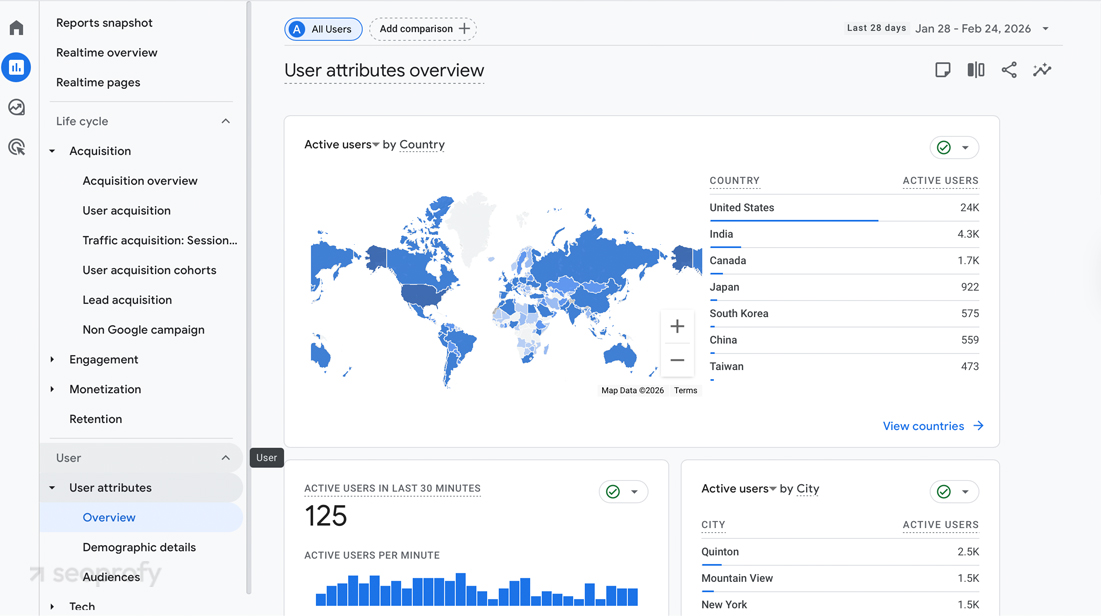Open the Audiences report

[111, 577]
